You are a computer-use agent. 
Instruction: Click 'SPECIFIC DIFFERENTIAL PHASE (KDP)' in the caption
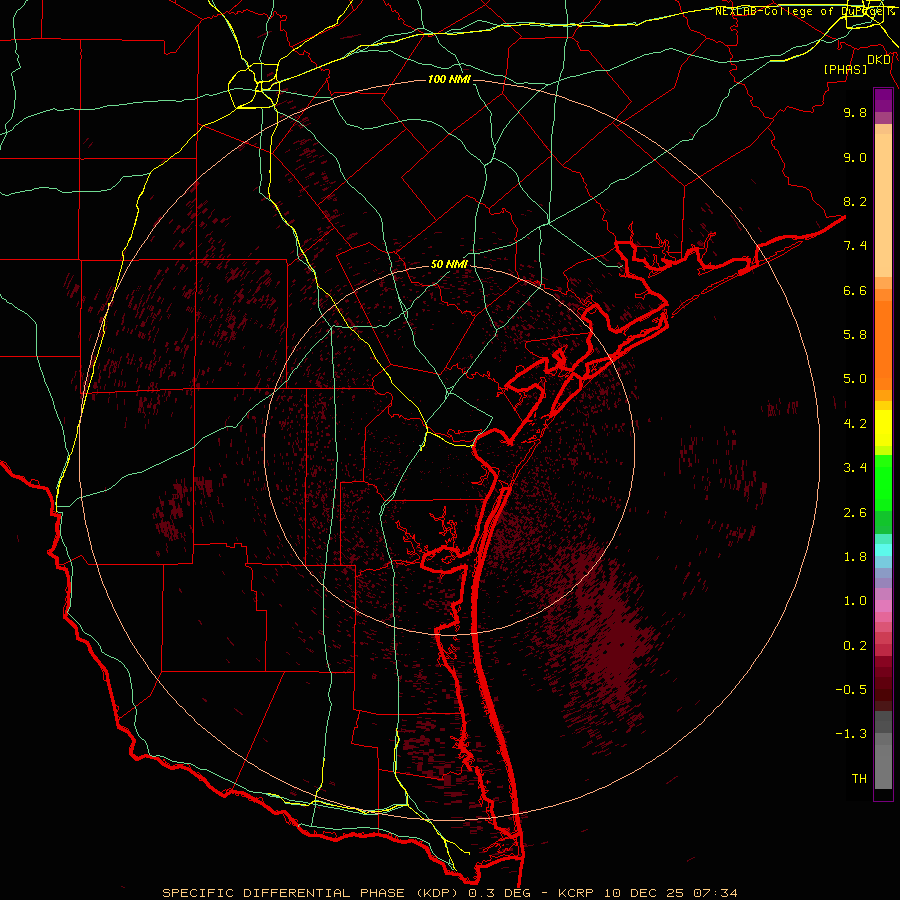point(312,893)
